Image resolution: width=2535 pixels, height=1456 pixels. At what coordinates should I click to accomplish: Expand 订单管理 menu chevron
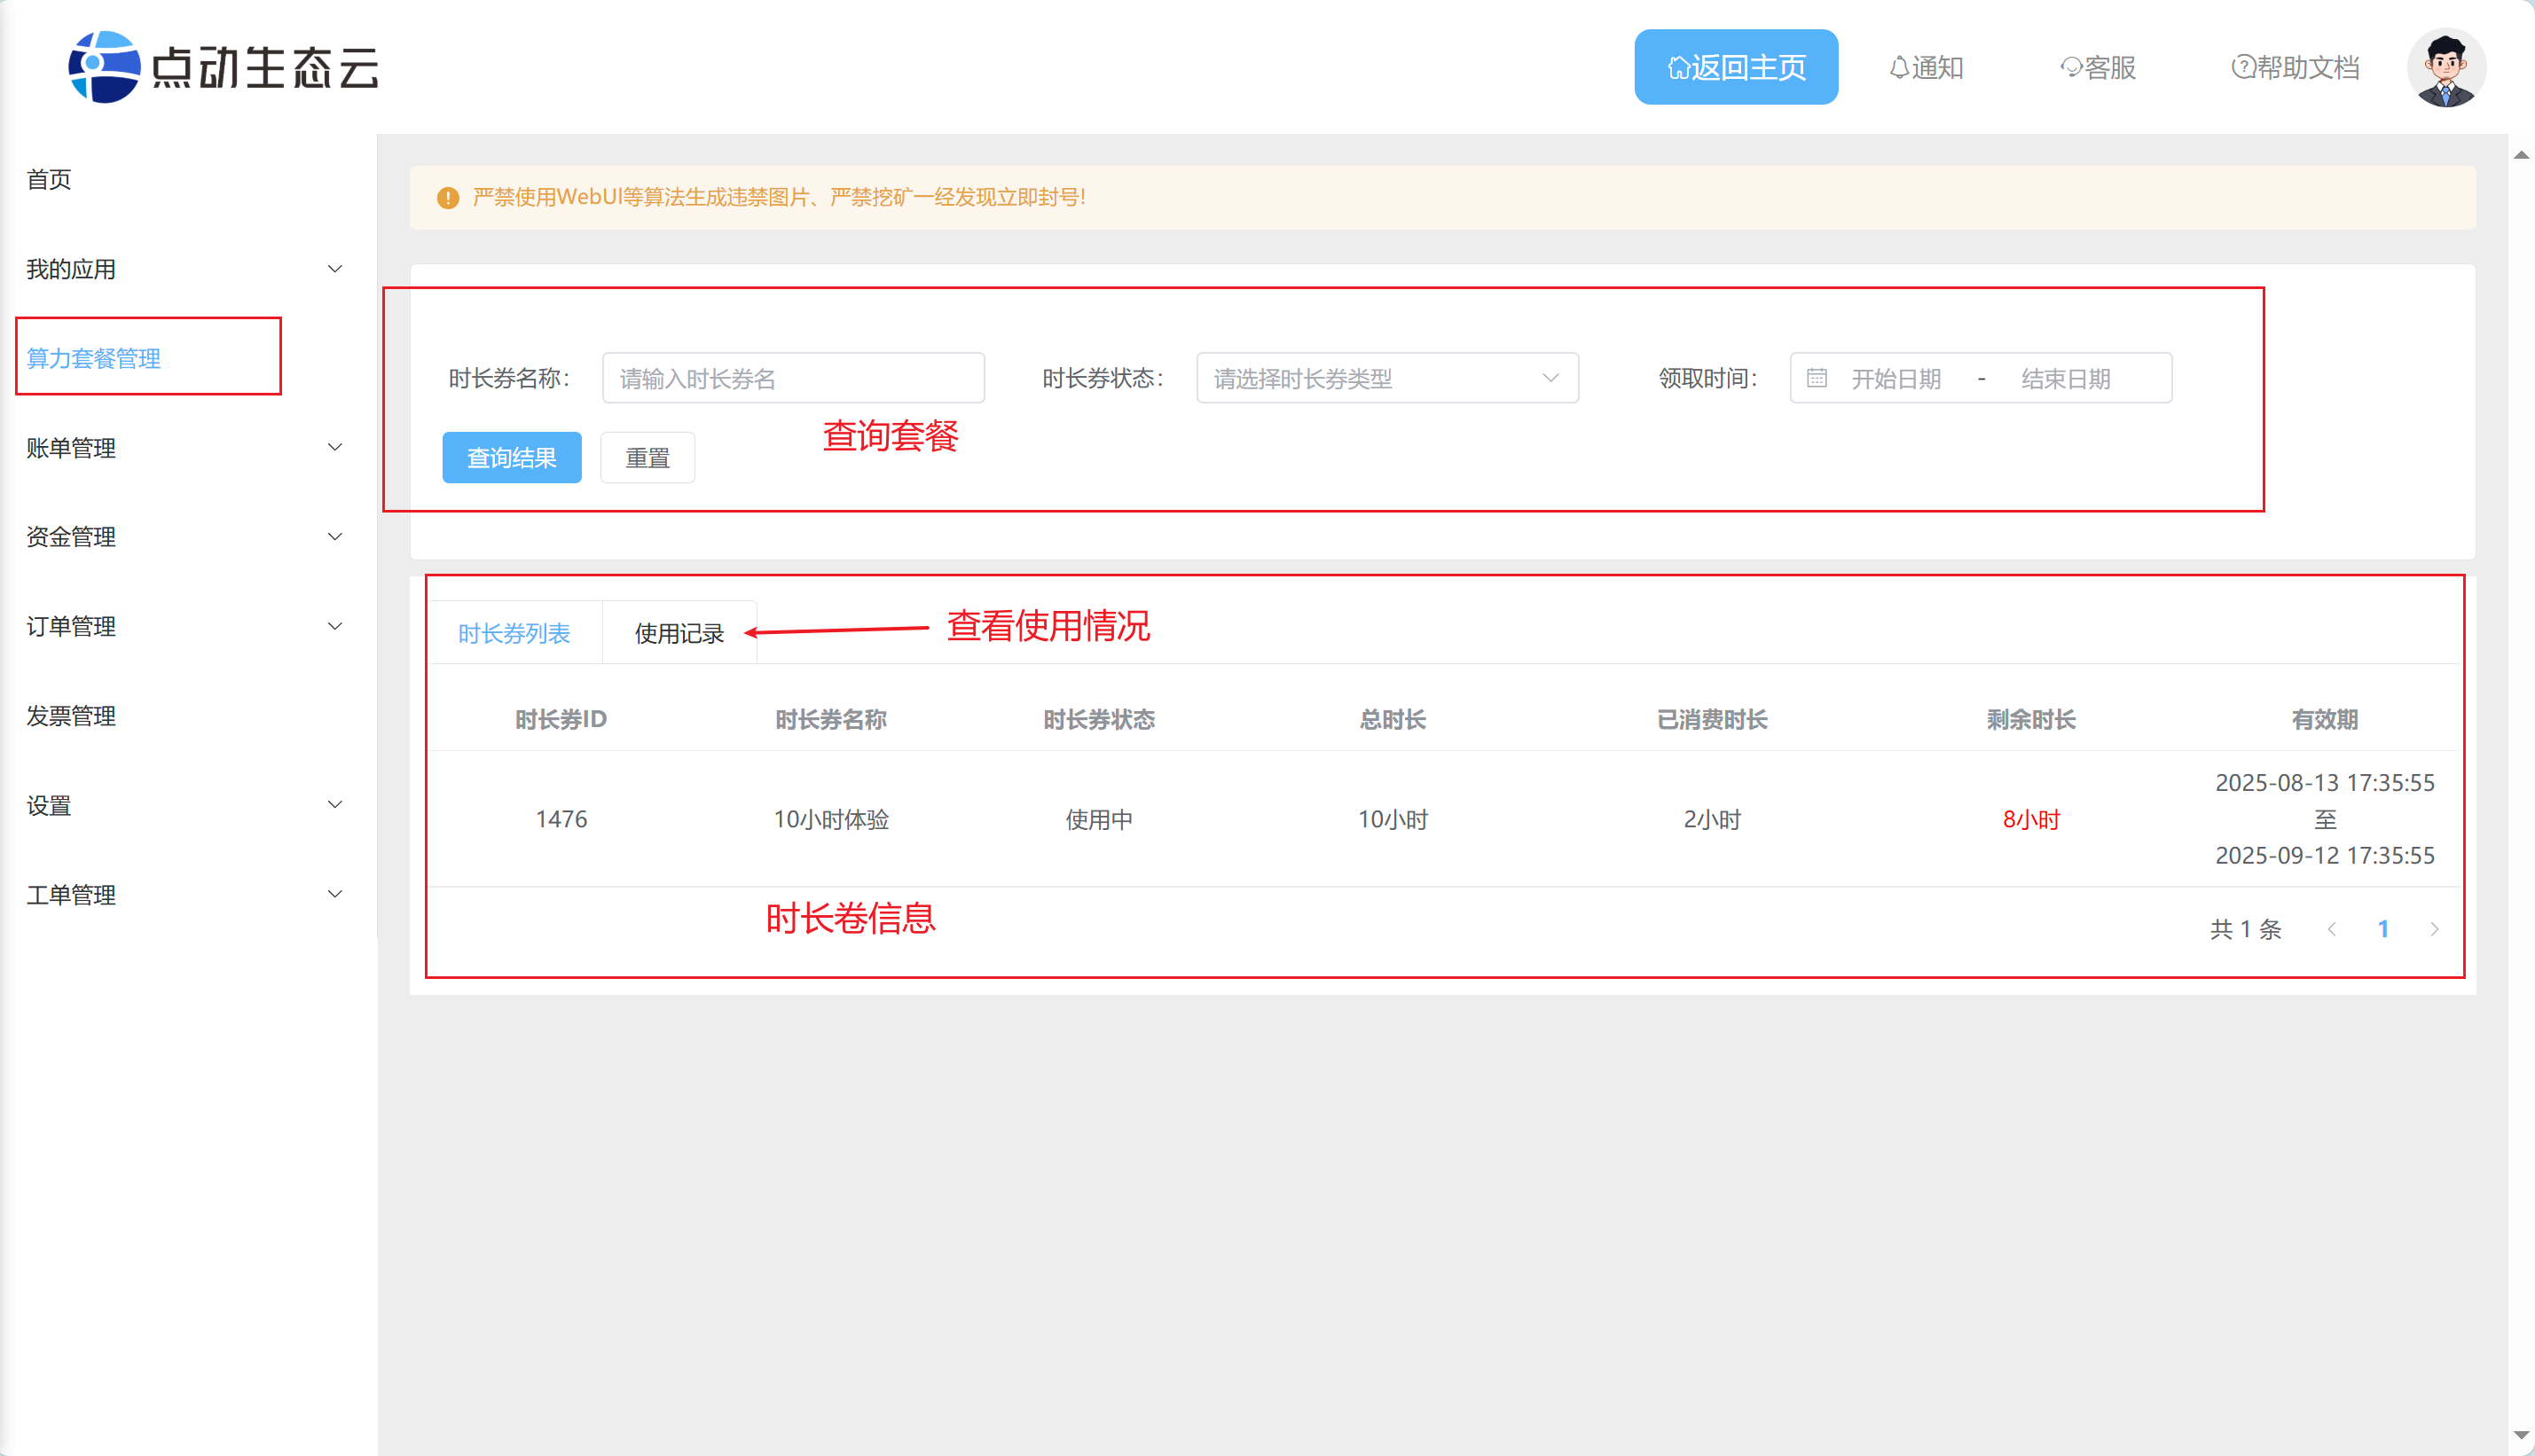click(335, 626)
